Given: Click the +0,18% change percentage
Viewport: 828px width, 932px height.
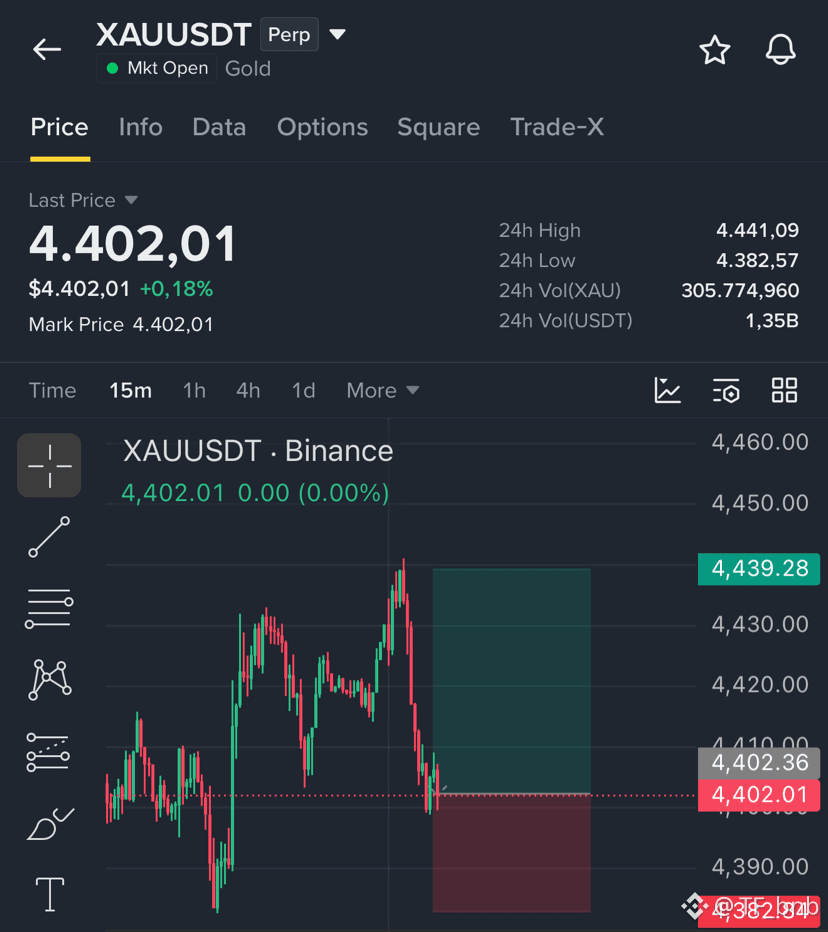Looking at the screenshot, I should (x=177, y=289).
